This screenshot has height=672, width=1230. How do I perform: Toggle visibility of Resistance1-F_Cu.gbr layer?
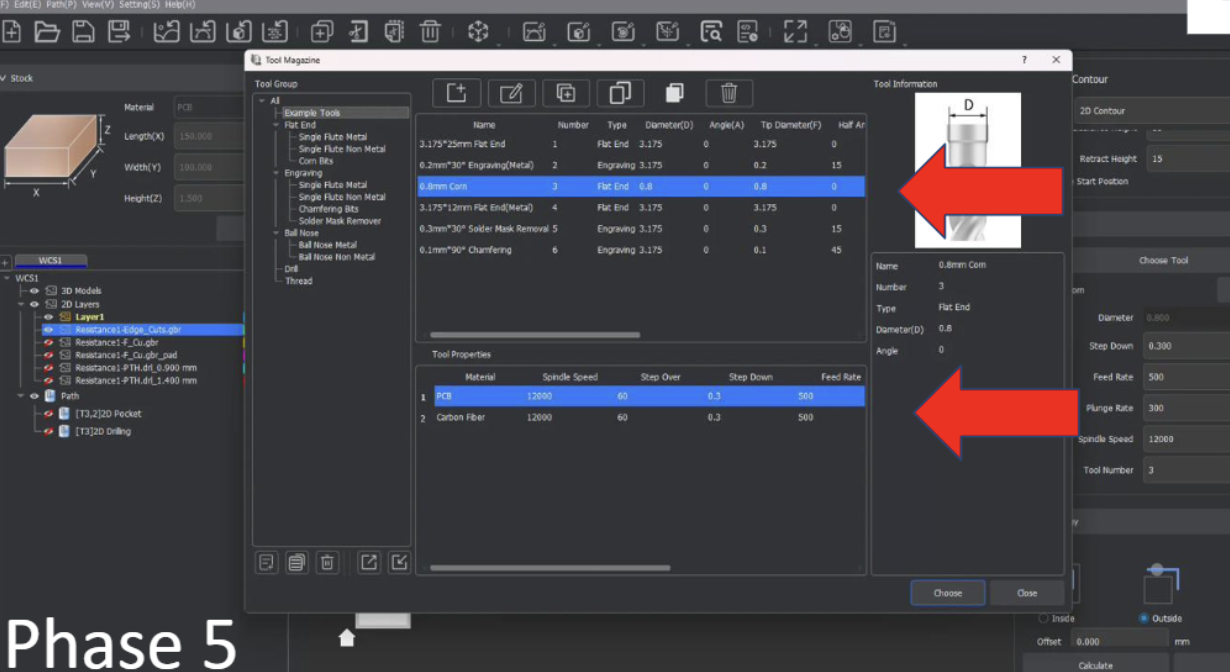point(48,342)
